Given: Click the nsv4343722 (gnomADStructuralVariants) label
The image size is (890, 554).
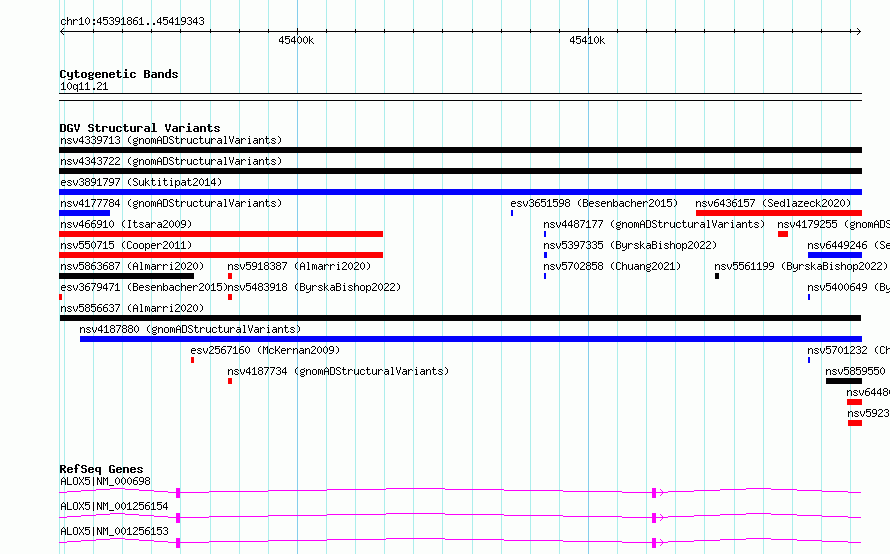Looking at the screenshot, I should pyautogui.click(x=171, y=161).
